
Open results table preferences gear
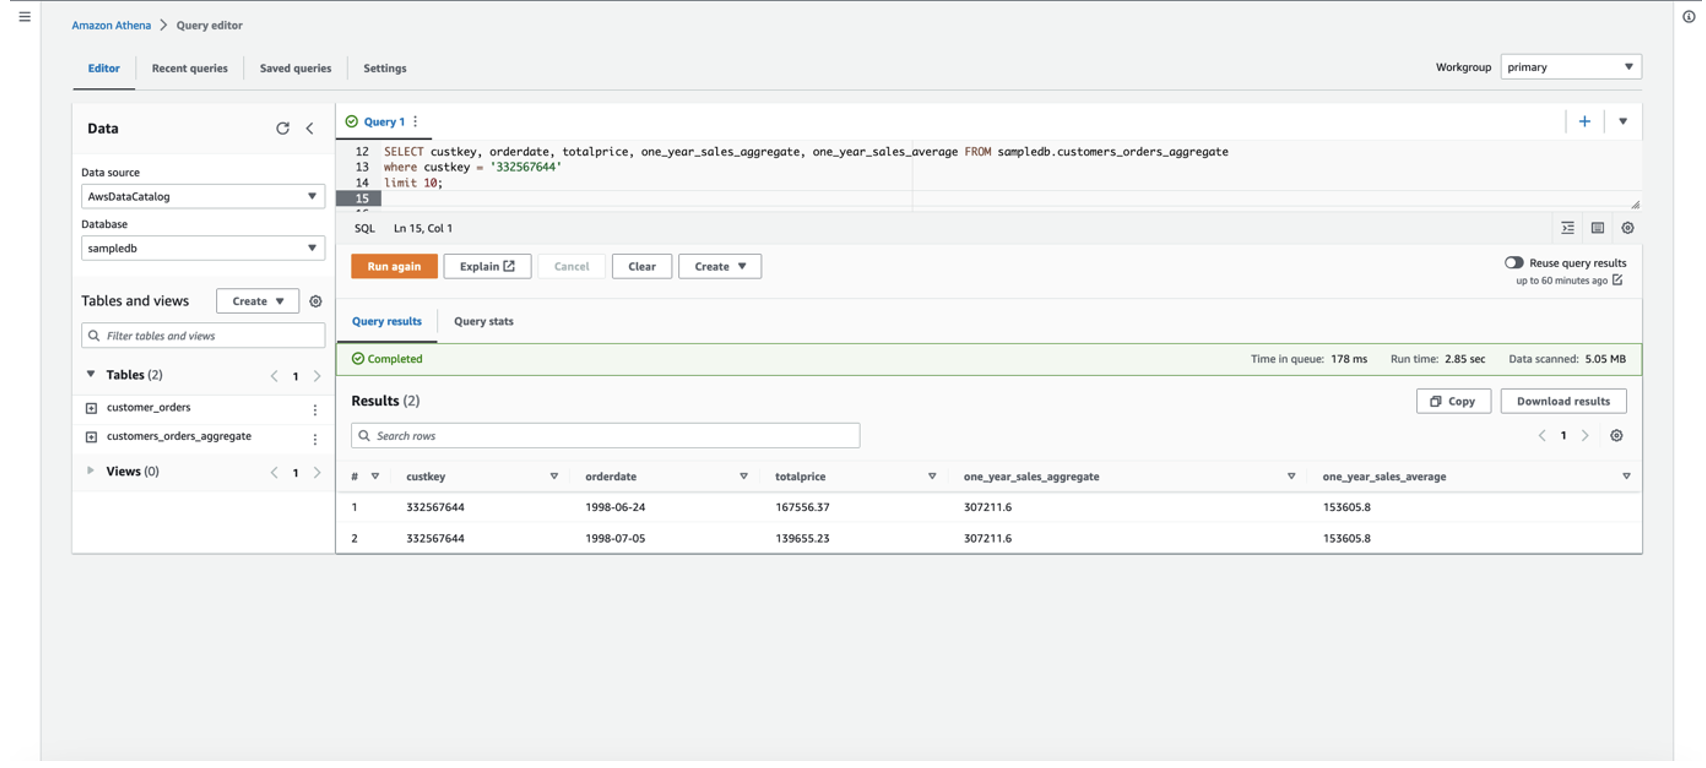[x=1617, y=435]
